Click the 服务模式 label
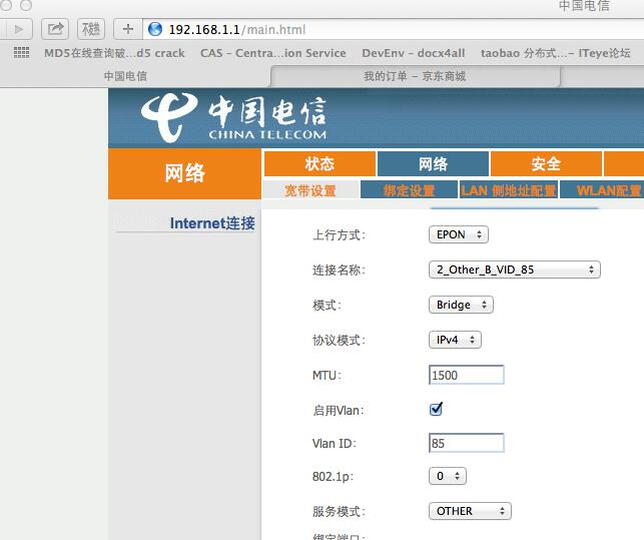The height and width of the screenshot is (540, 644). click(x=339, y=511)
